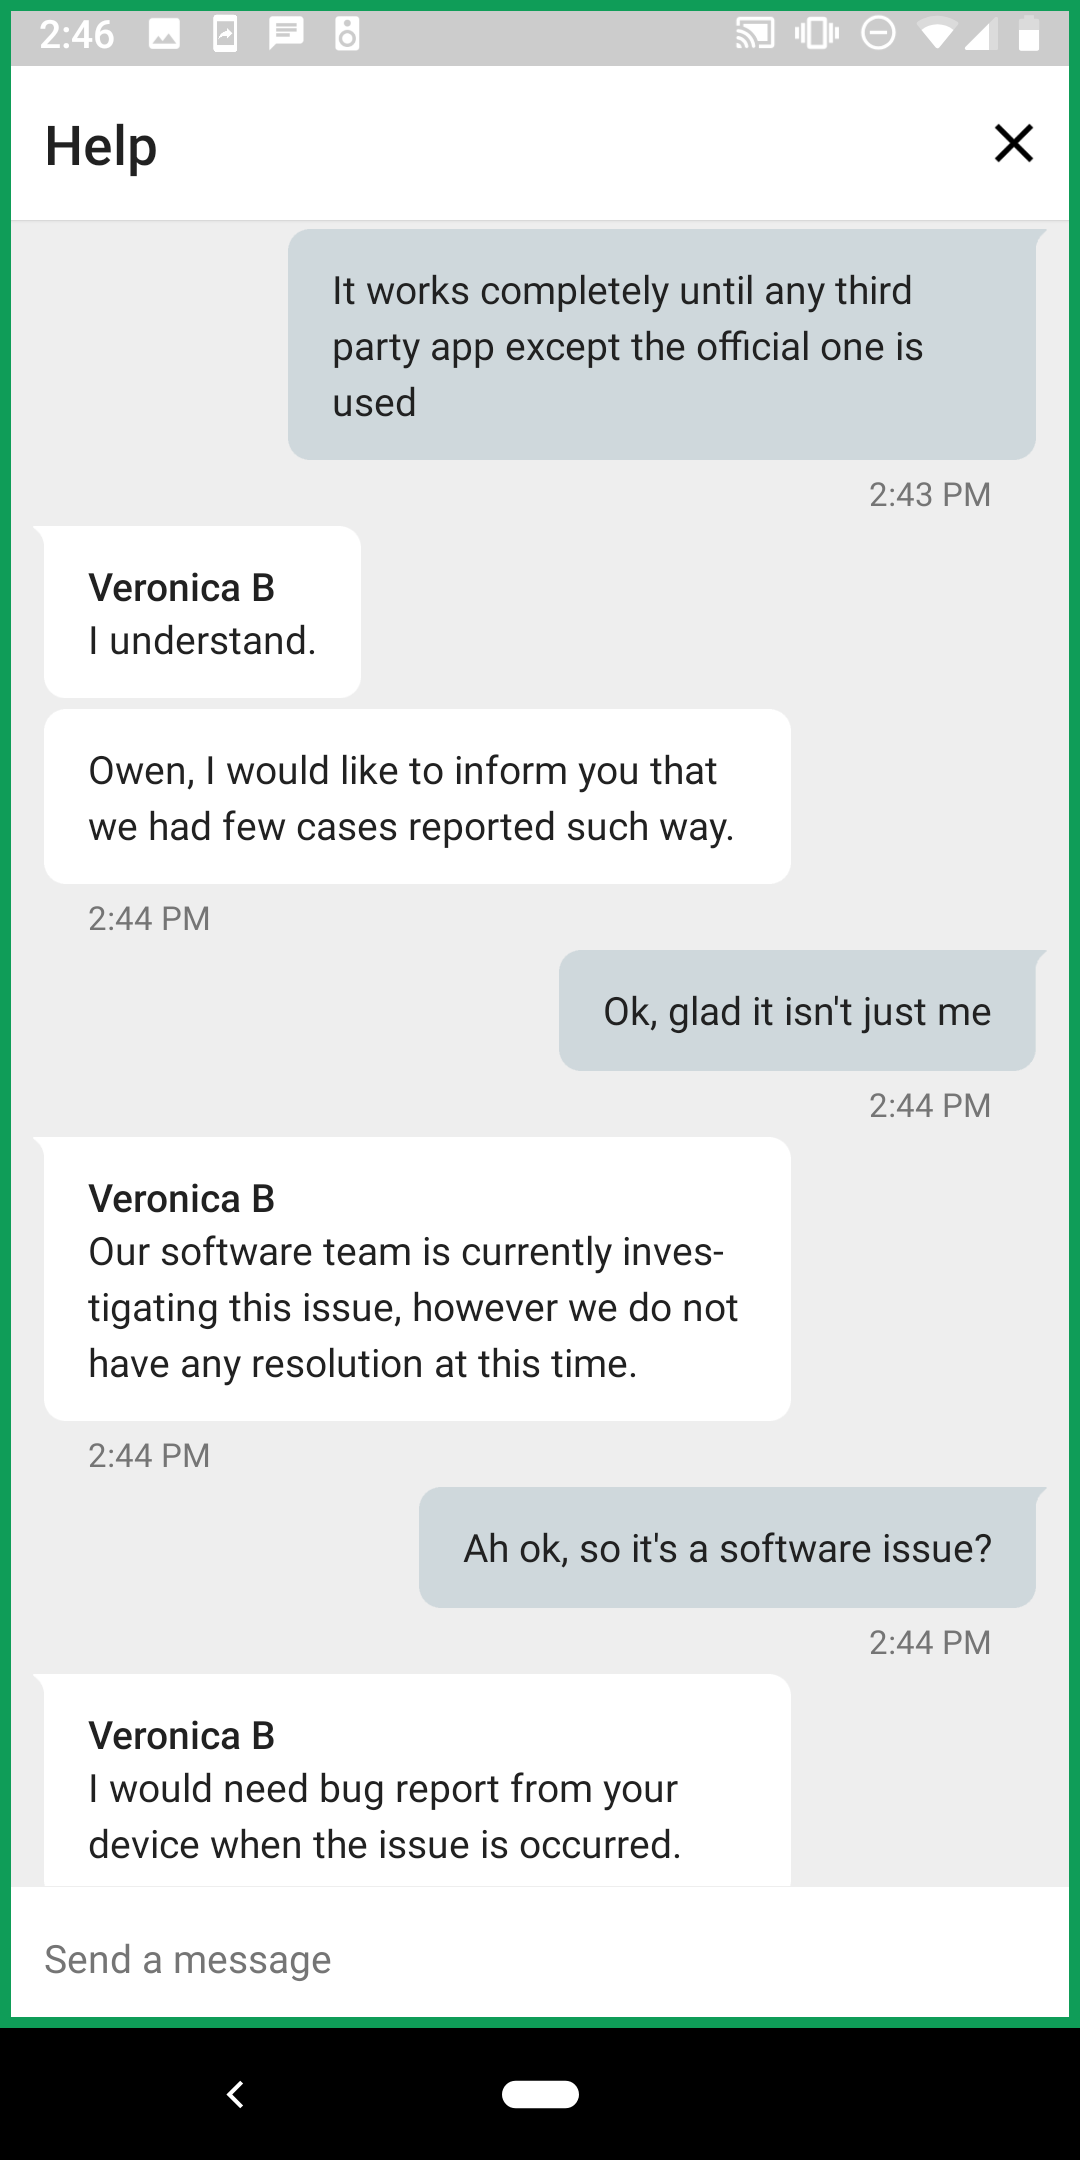Tap the home pill navigation button

coord(540,2094)
